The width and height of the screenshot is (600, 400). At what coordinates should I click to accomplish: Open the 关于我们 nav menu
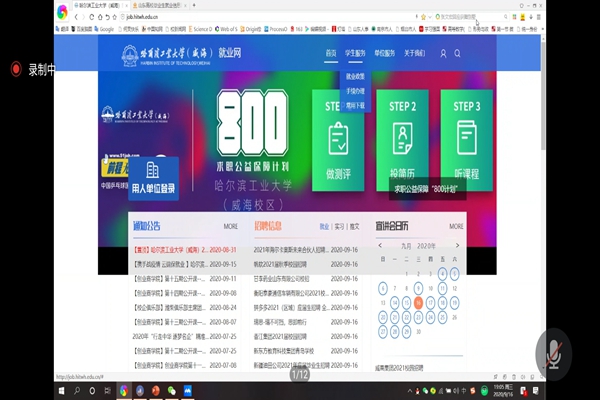pyautogui.click(x=414, y=53)
